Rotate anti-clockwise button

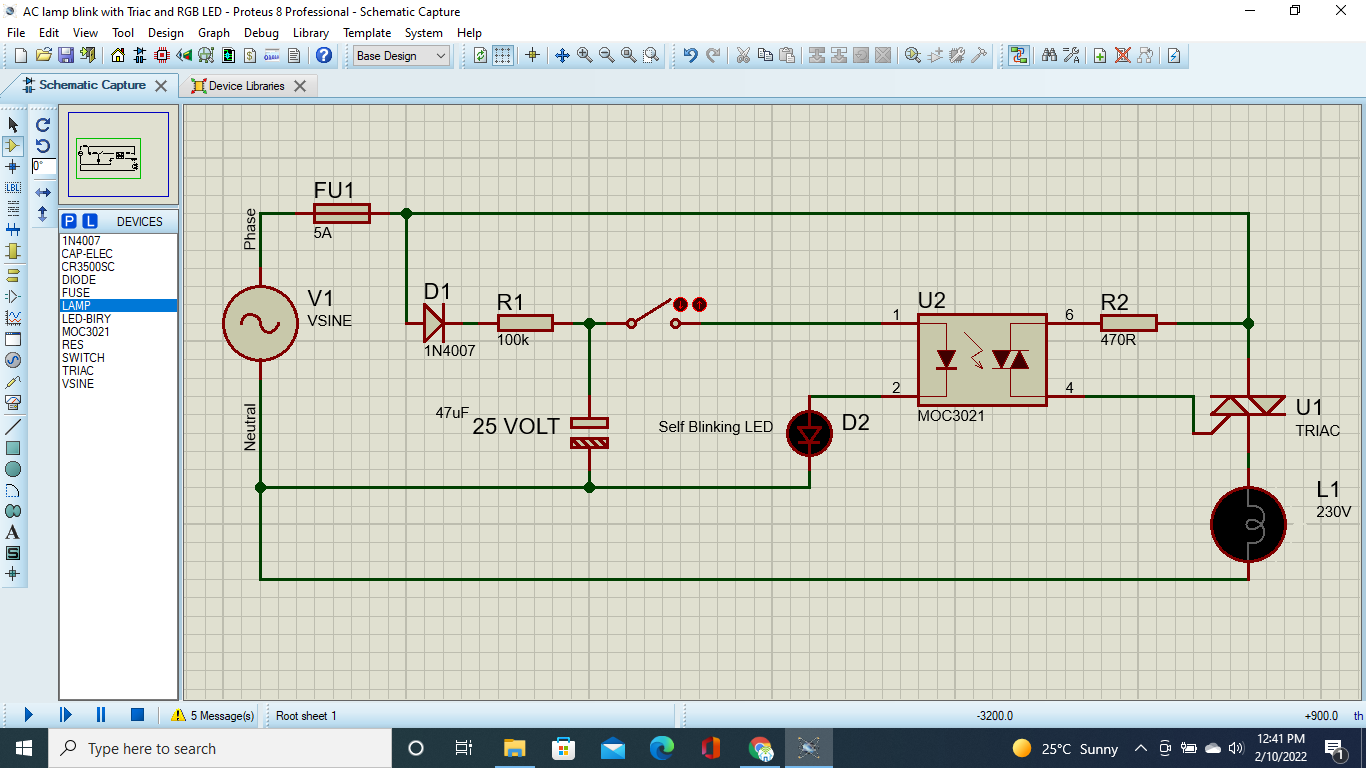click(x=43, y=146)
